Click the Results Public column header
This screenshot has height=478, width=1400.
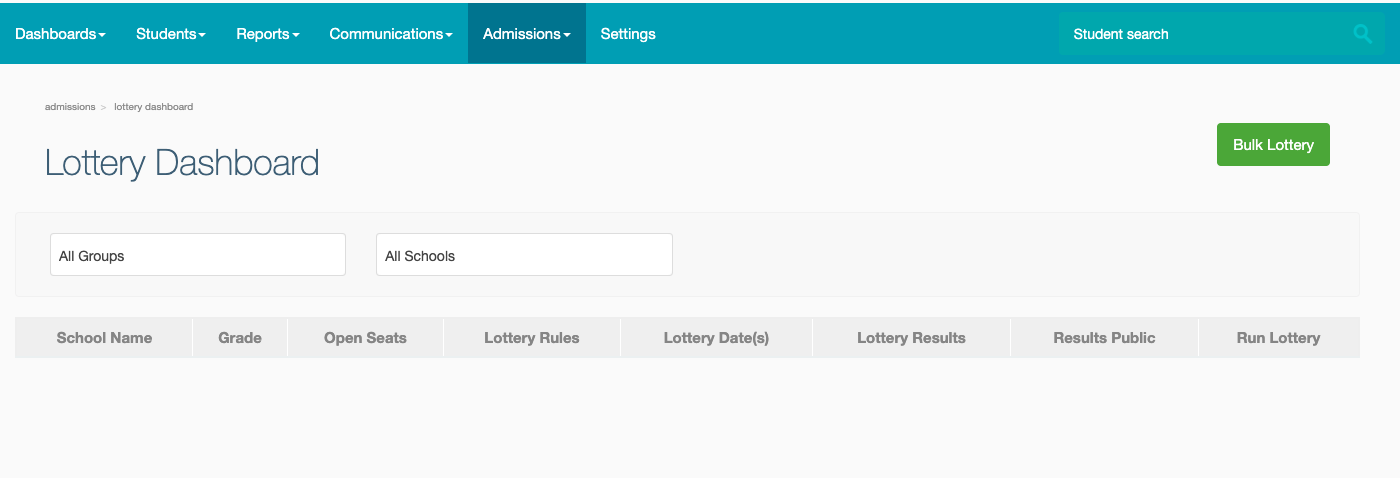(1104, 338)
